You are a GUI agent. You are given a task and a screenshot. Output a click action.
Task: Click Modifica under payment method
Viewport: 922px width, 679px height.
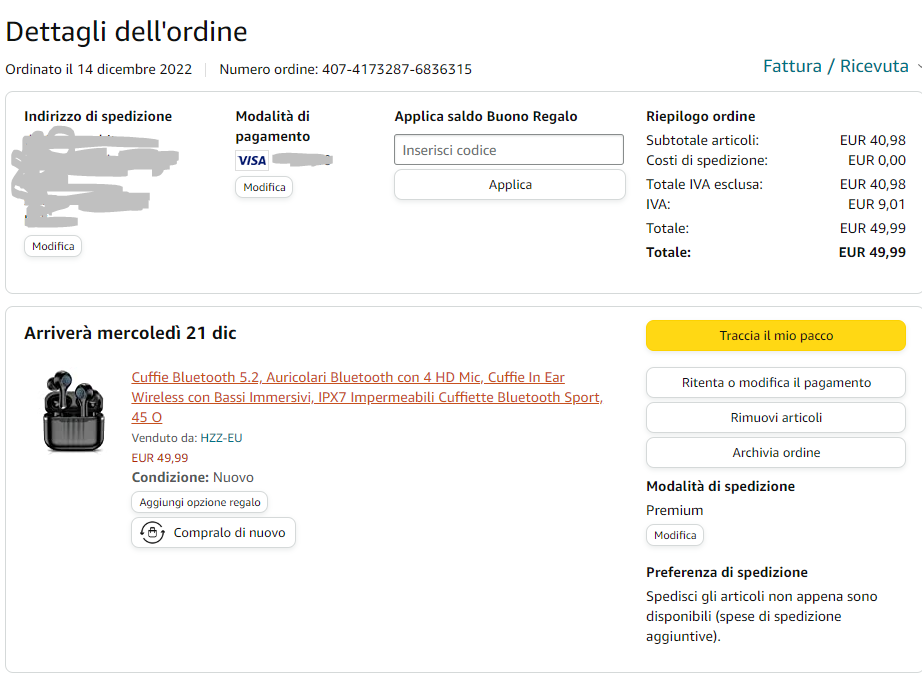click(264, 187)
